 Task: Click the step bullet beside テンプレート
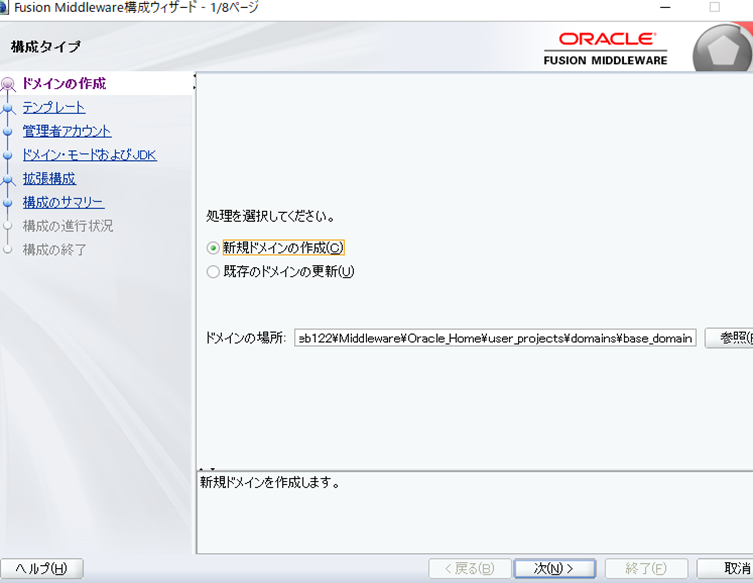tap(8, 108)
